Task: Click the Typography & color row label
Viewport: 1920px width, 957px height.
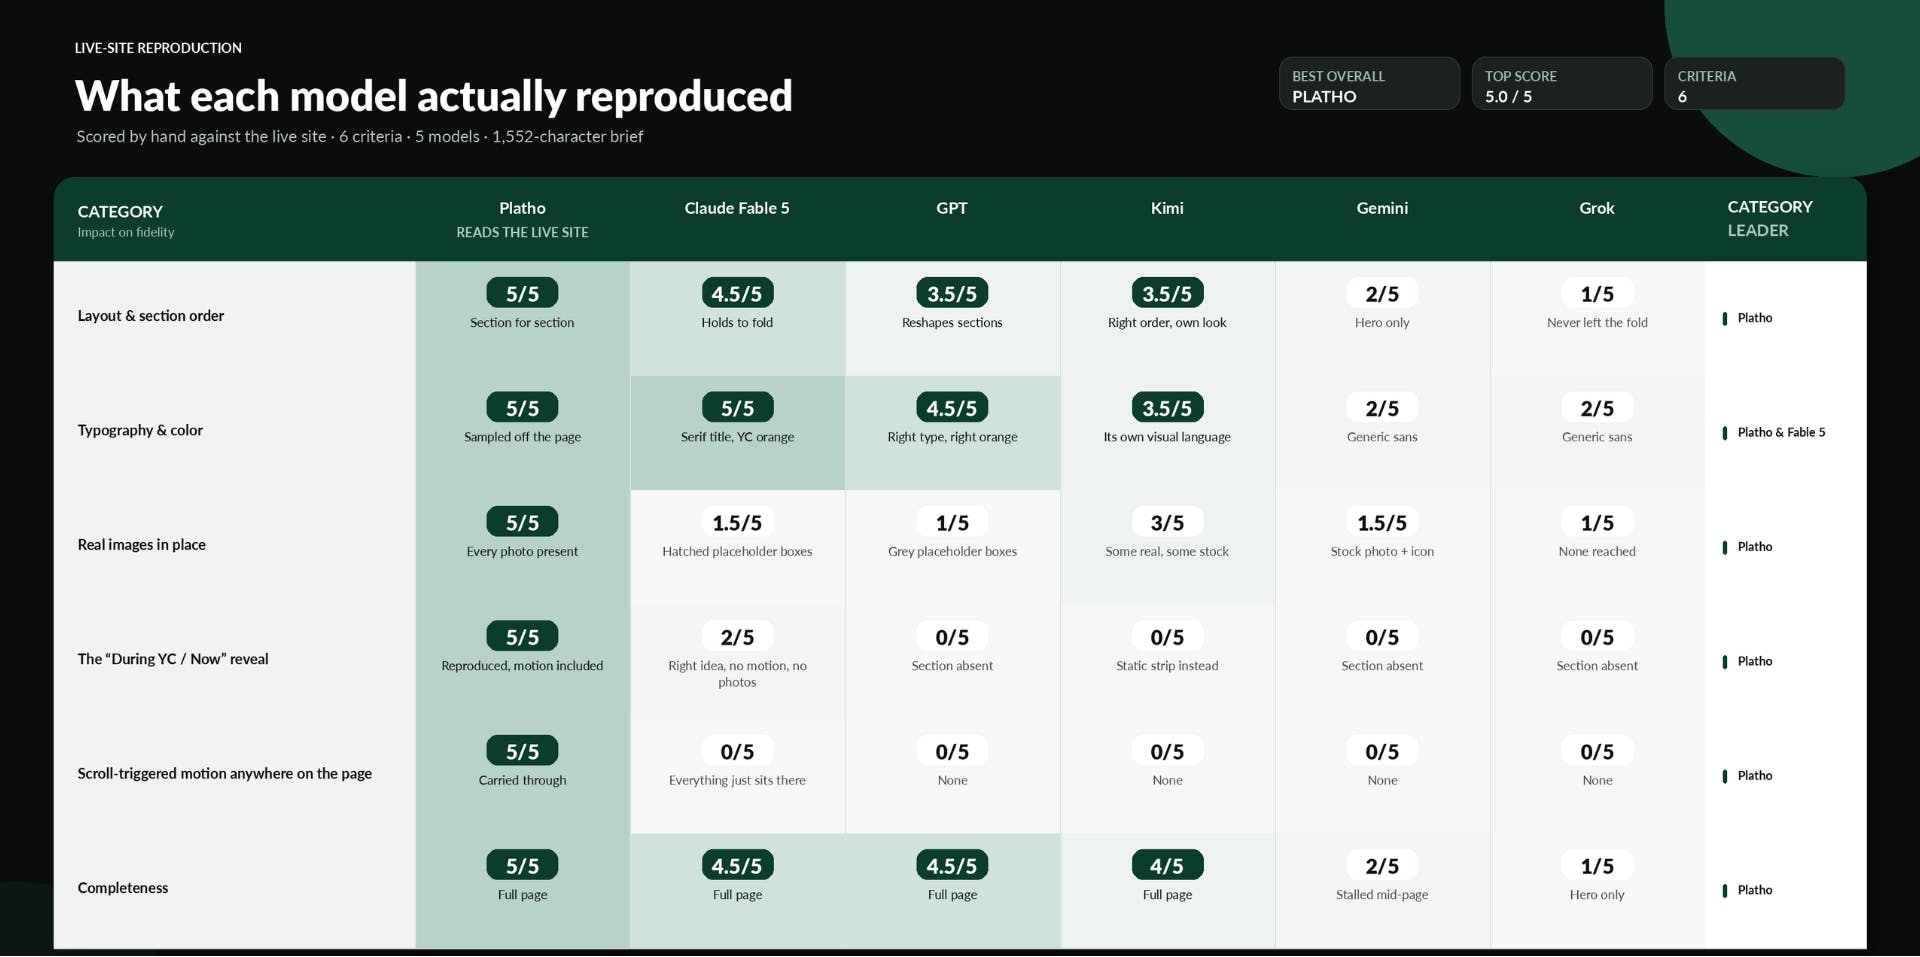Action: point(140,430)
